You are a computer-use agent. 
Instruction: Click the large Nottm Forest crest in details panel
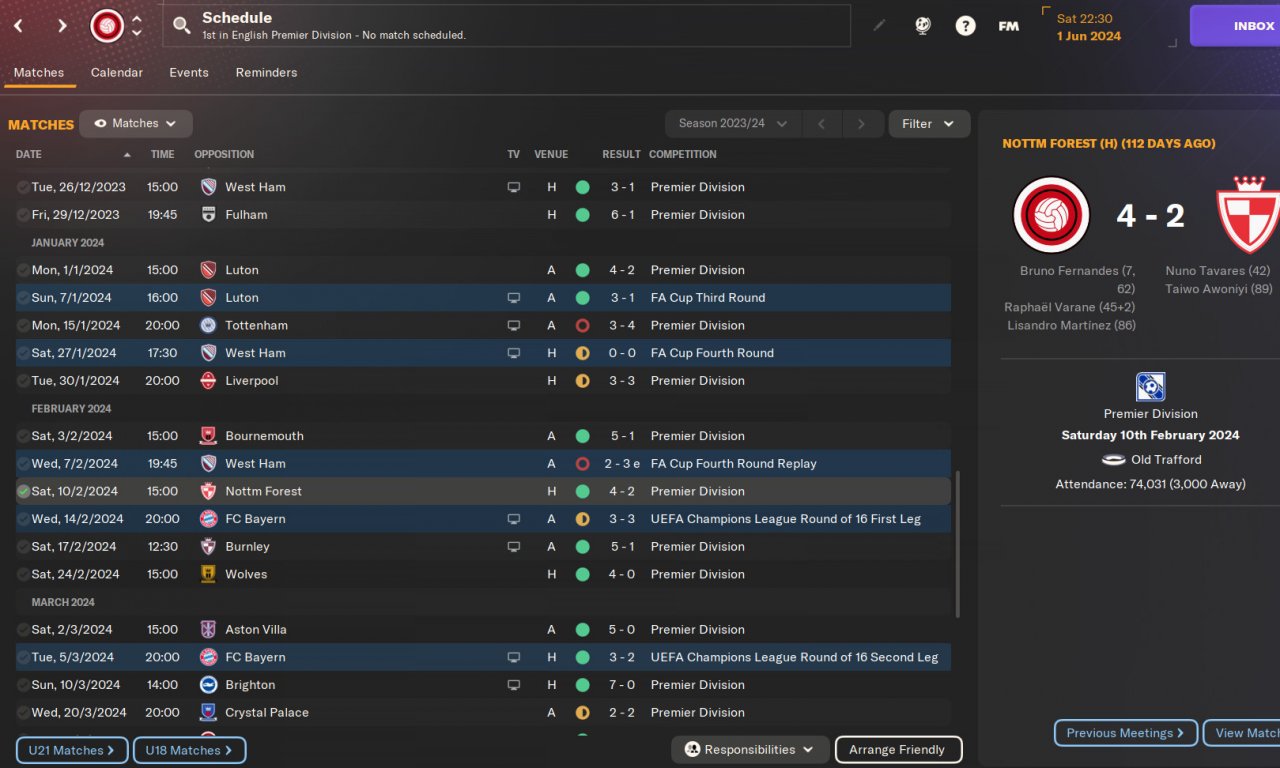(1250, 215)
